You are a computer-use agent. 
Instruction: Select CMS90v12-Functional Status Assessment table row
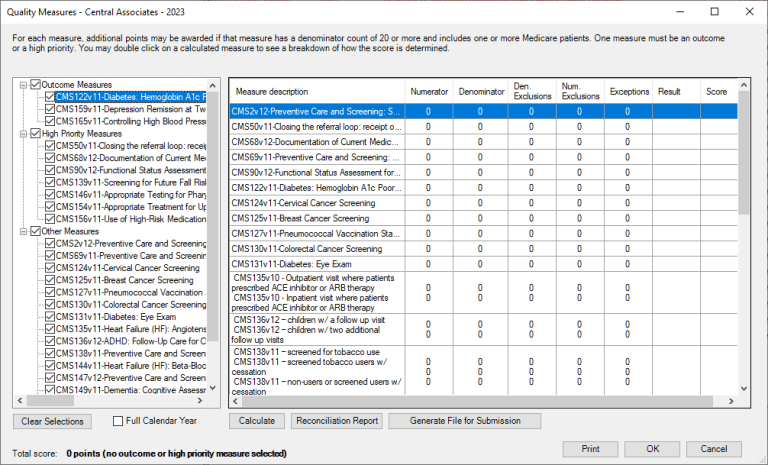483,172
